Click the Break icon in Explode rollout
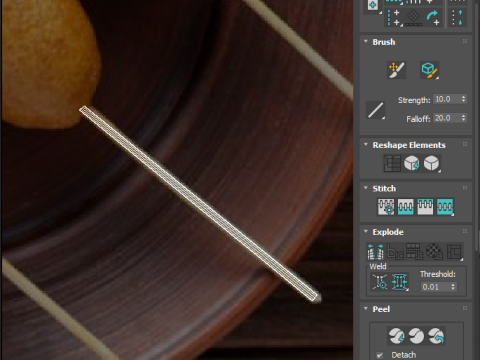This screenshot has height=360, width=480. (375, 252)
